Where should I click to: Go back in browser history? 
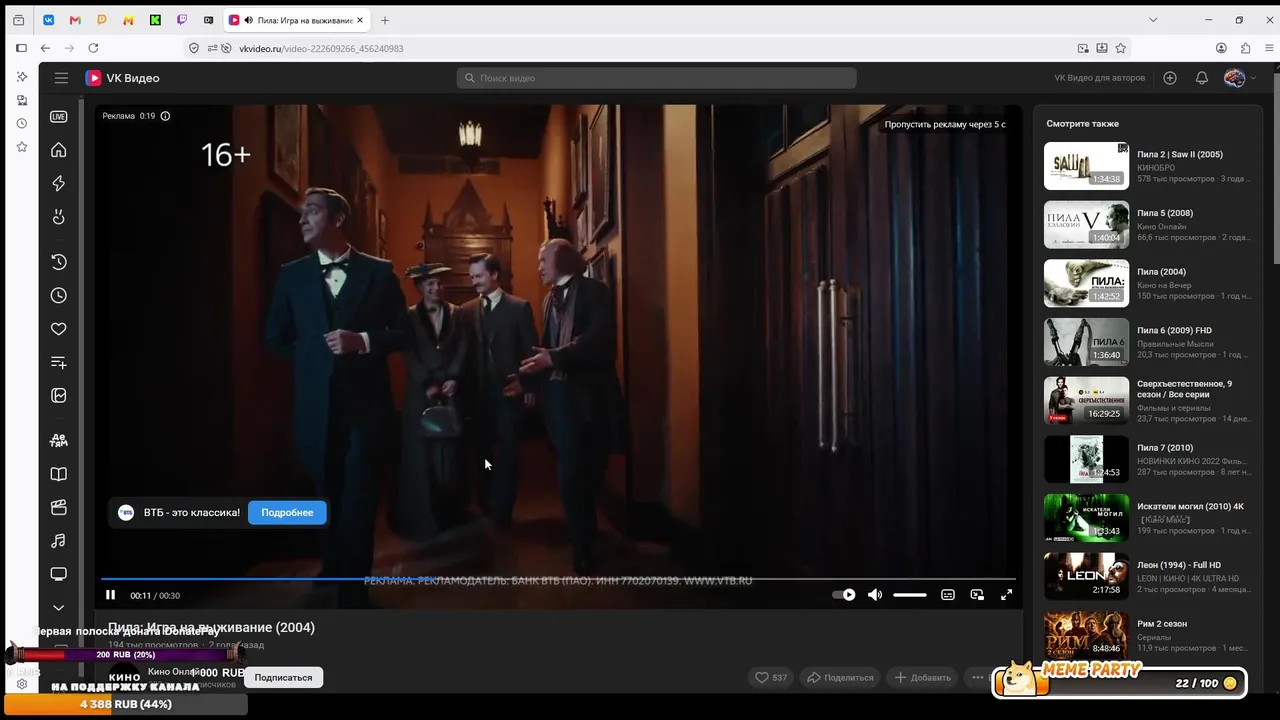(x=45, y=48)
